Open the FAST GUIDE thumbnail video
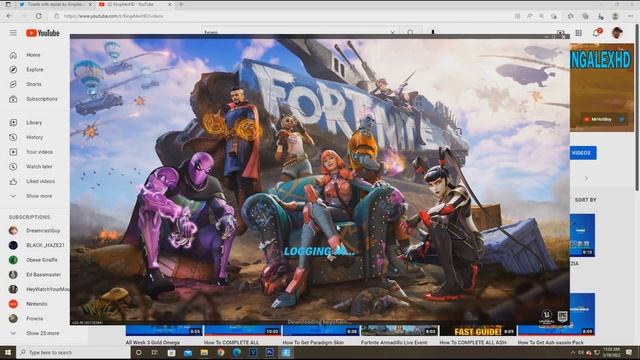 [x=478, y=331]
